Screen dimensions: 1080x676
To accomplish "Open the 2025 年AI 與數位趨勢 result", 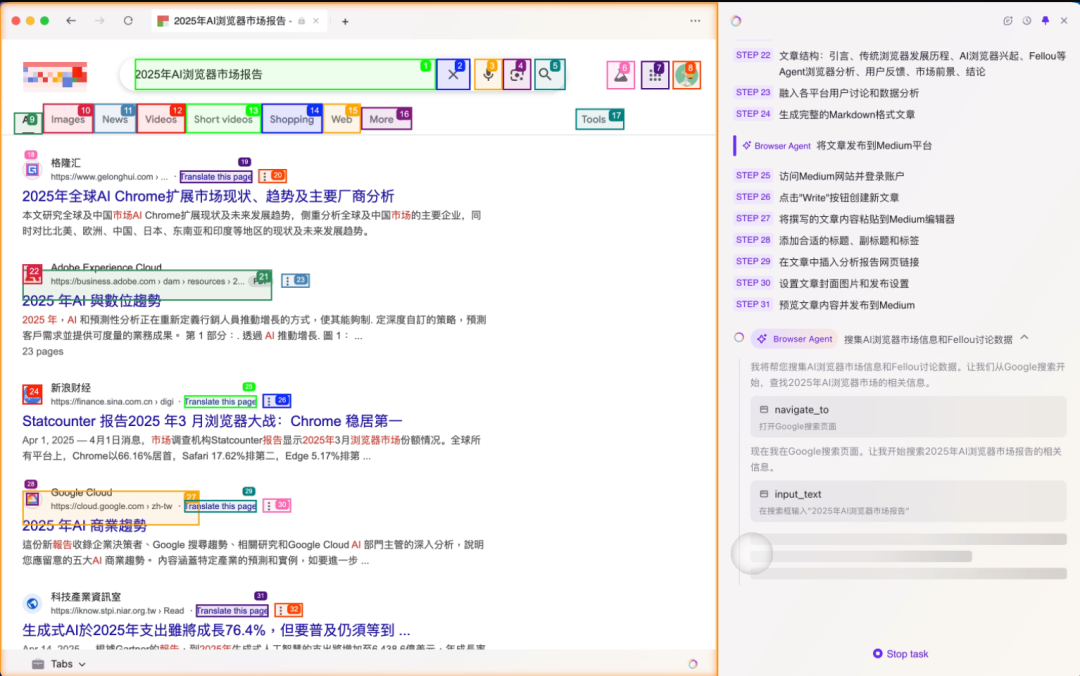I will coord(92,300).
